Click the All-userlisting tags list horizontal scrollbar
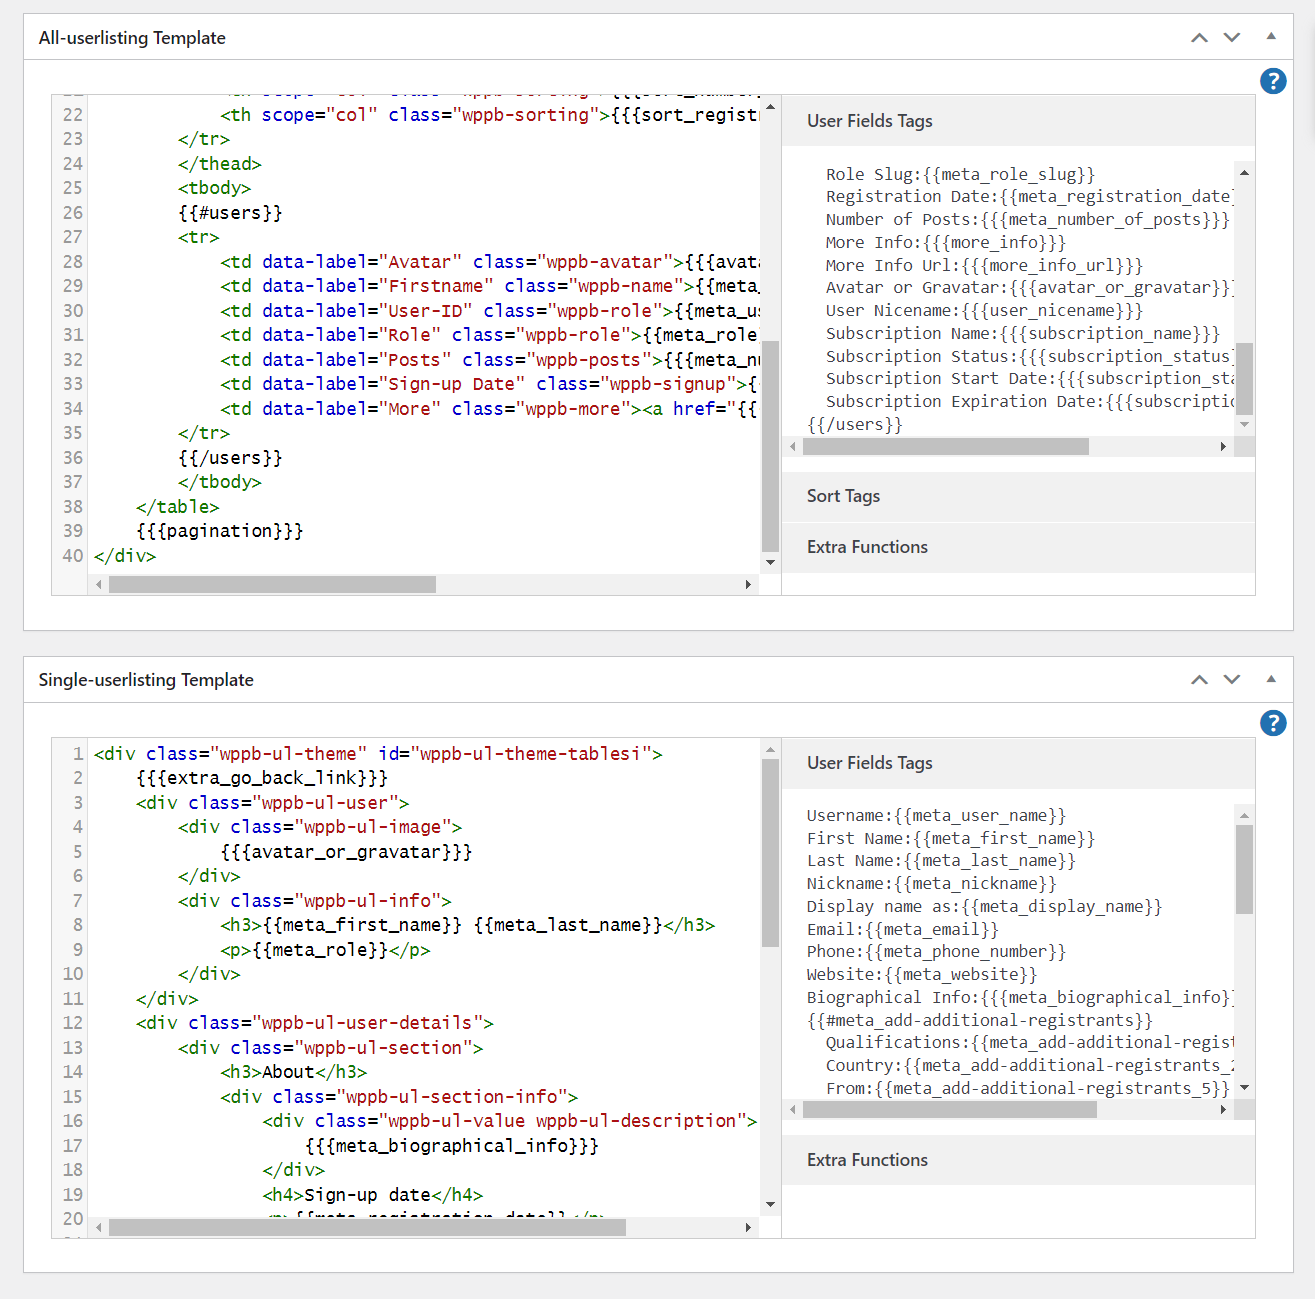 [946, 447]
